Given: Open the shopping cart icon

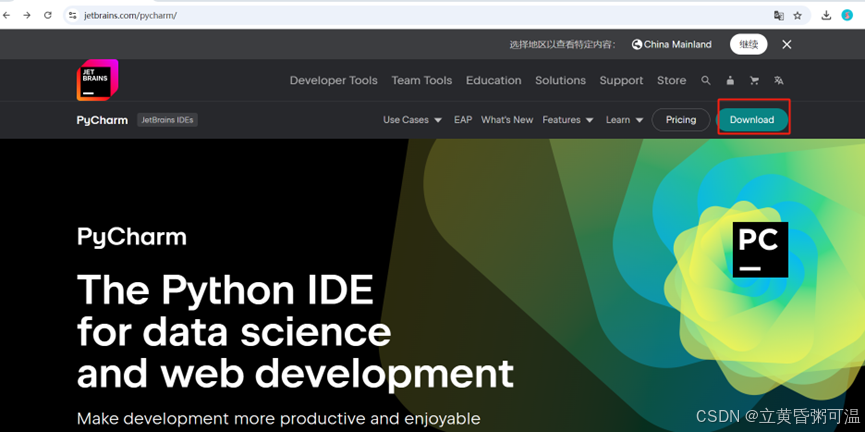Looking at the screenshot, I should click(x=754, y=81).
